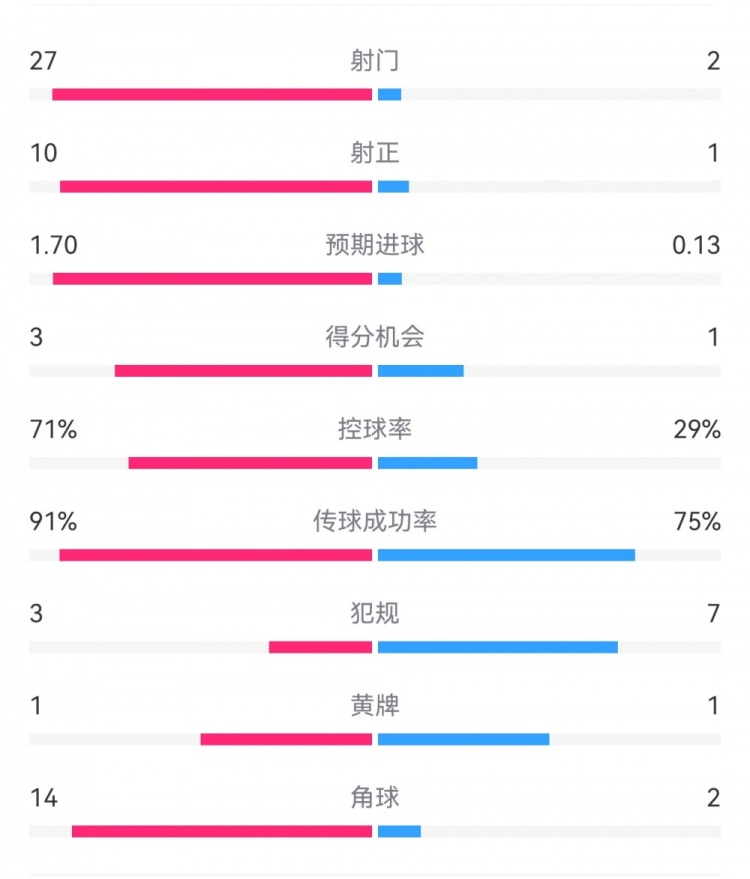Select the 传球成功率 label
This screenshot has width=750, height=879.
click(375, 521)
